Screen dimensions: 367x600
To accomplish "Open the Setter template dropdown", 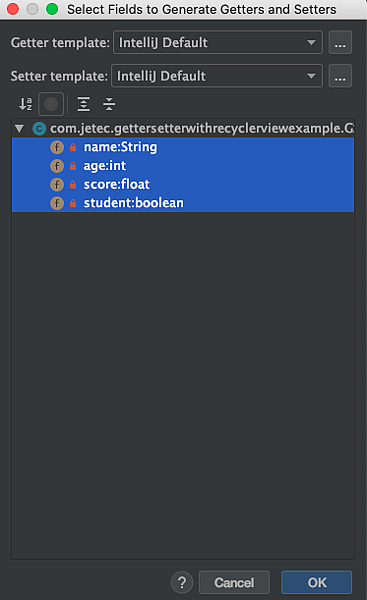I will [x=217, y=76].
